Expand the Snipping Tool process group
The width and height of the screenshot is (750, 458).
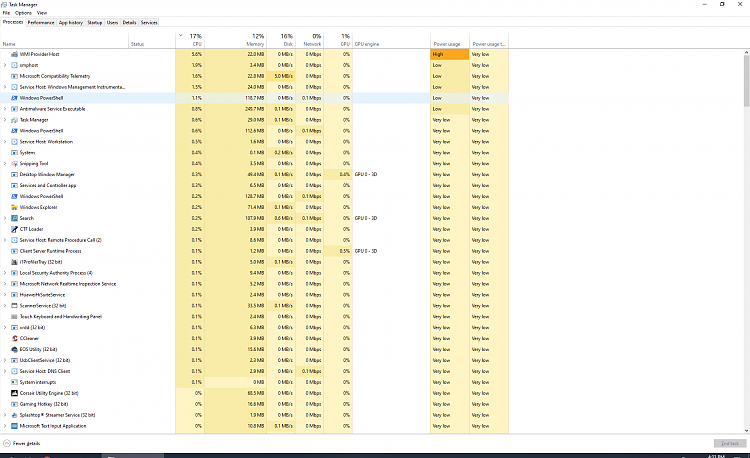(x=5, y=164)
